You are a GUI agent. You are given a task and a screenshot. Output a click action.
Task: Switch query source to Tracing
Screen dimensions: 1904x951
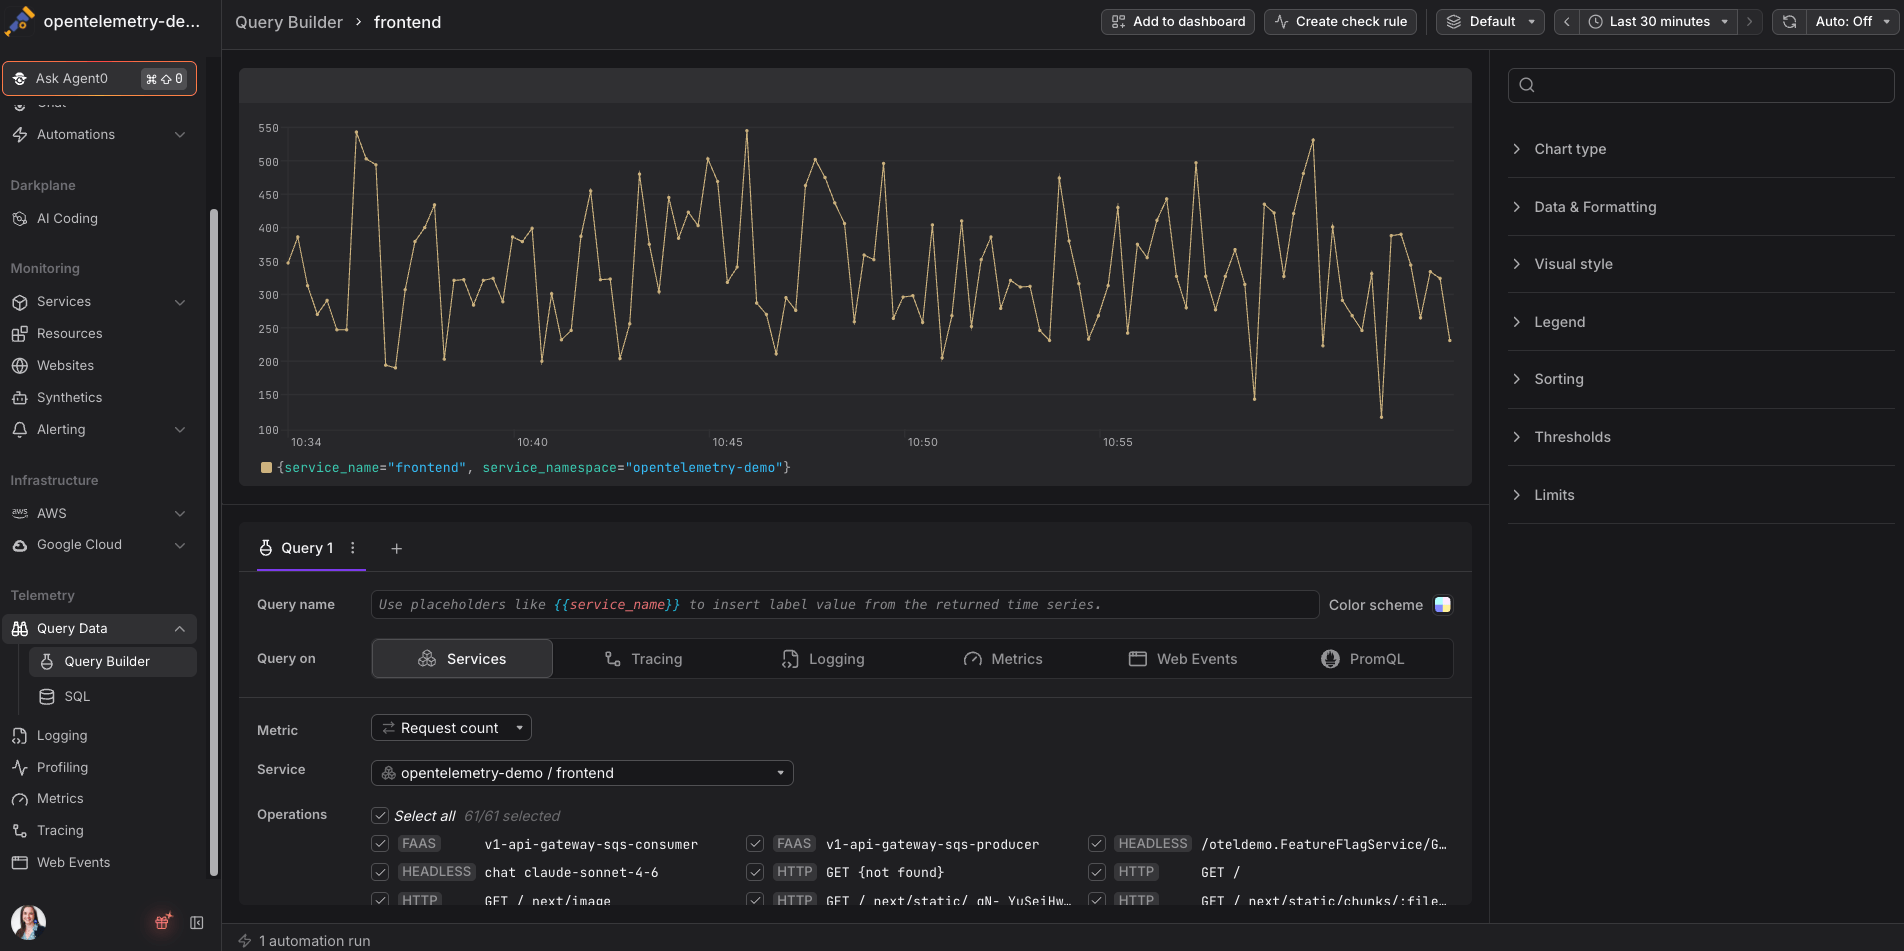[643, 659]
